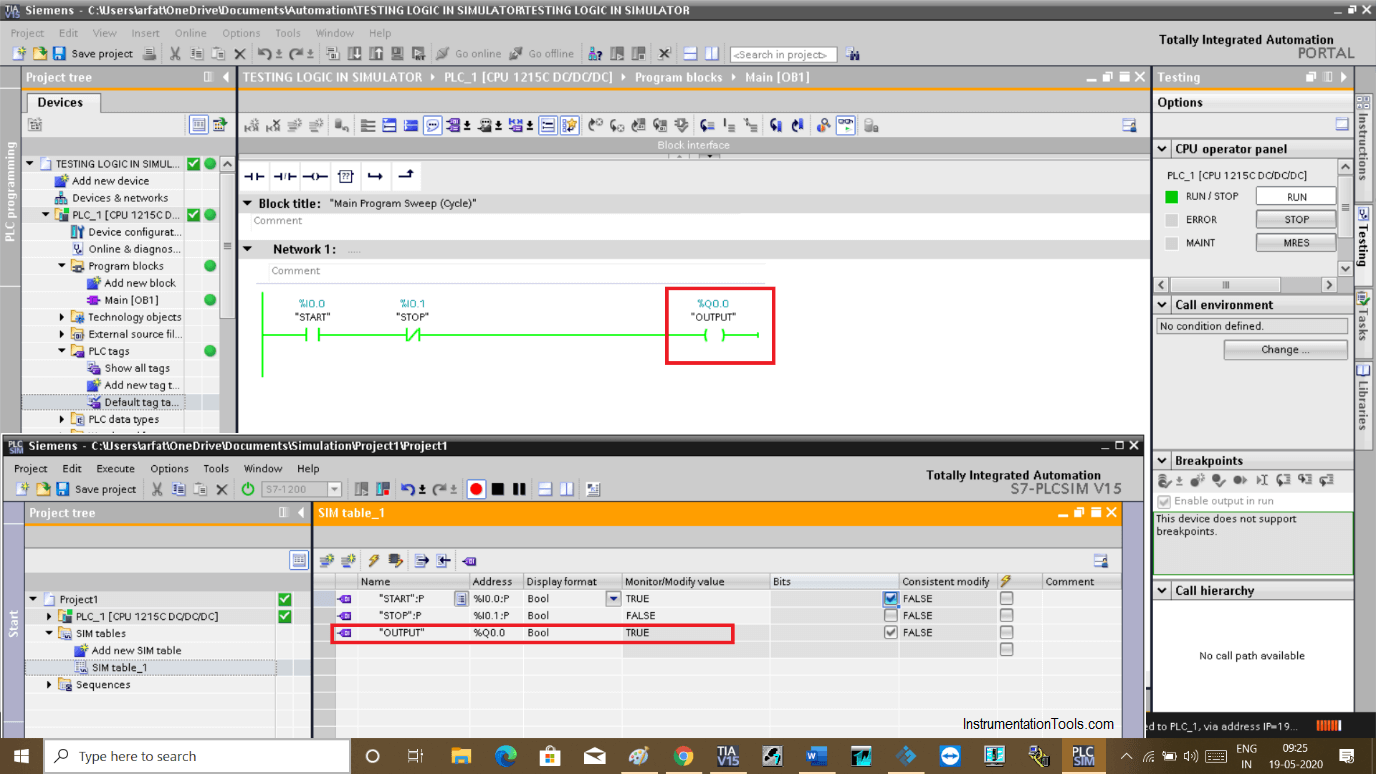Collapse the Breakpoints section

pos(1162,461)
